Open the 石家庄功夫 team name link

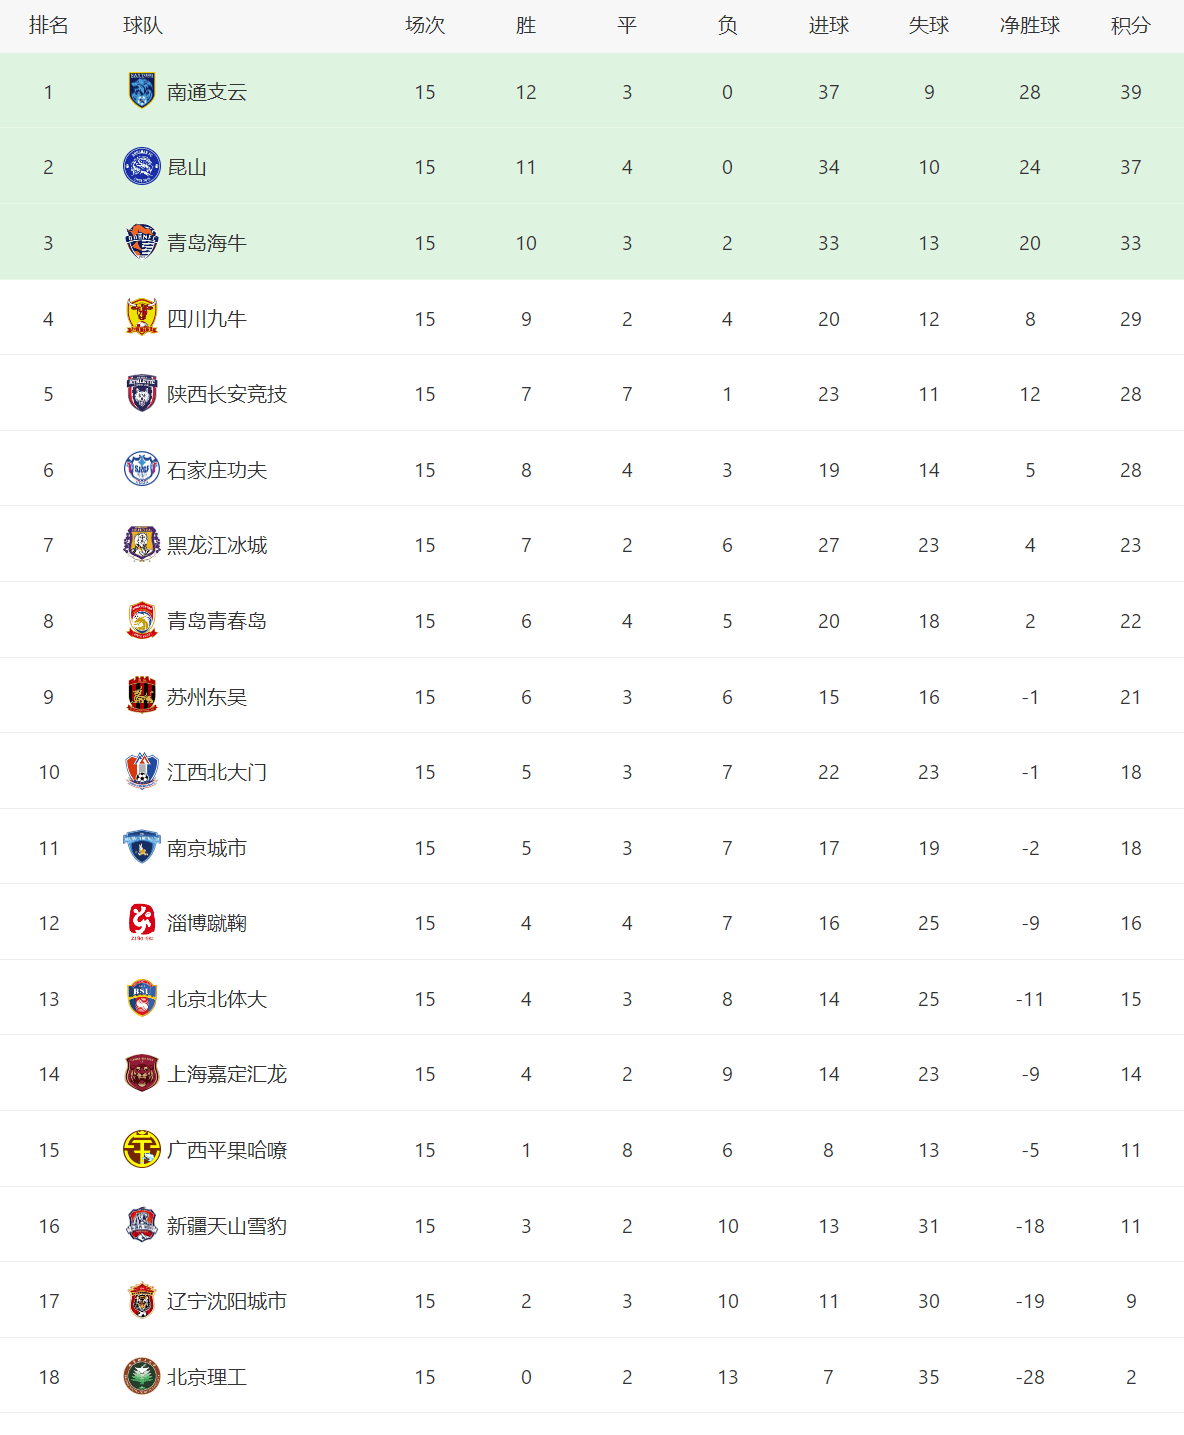coord(217,470)
